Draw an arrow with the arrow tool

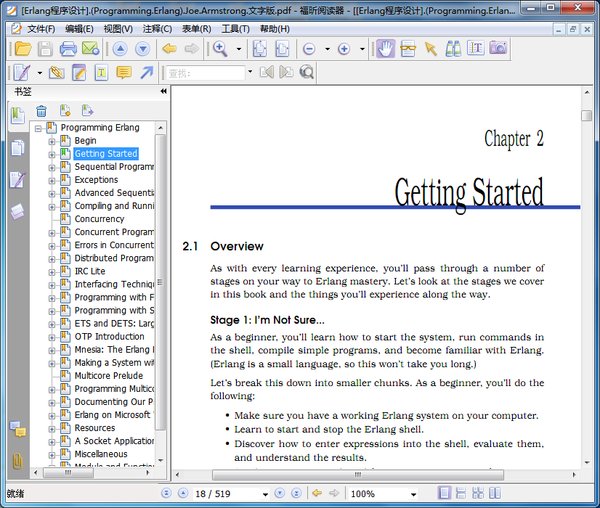pyautogui.click(x=147, y=72)
